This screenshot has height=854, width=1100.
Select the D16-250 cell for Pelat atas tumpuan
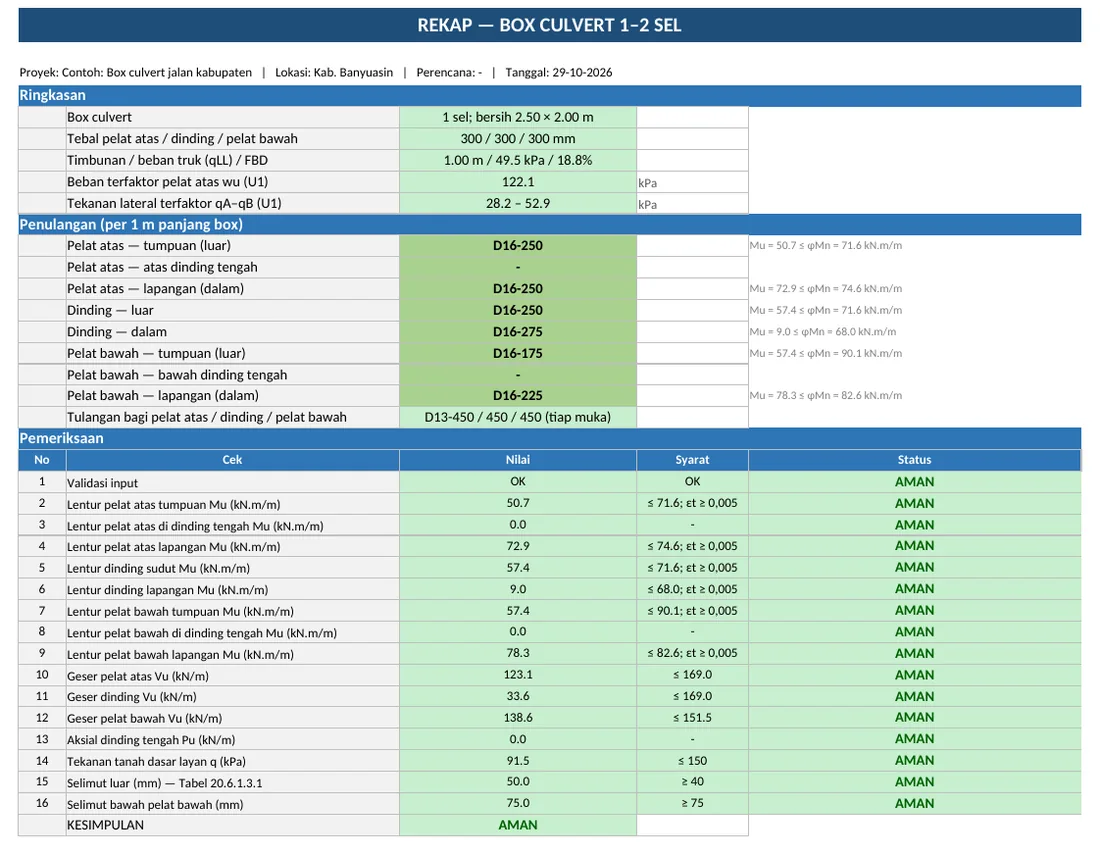pyautogui.click(x=518, y=246)
